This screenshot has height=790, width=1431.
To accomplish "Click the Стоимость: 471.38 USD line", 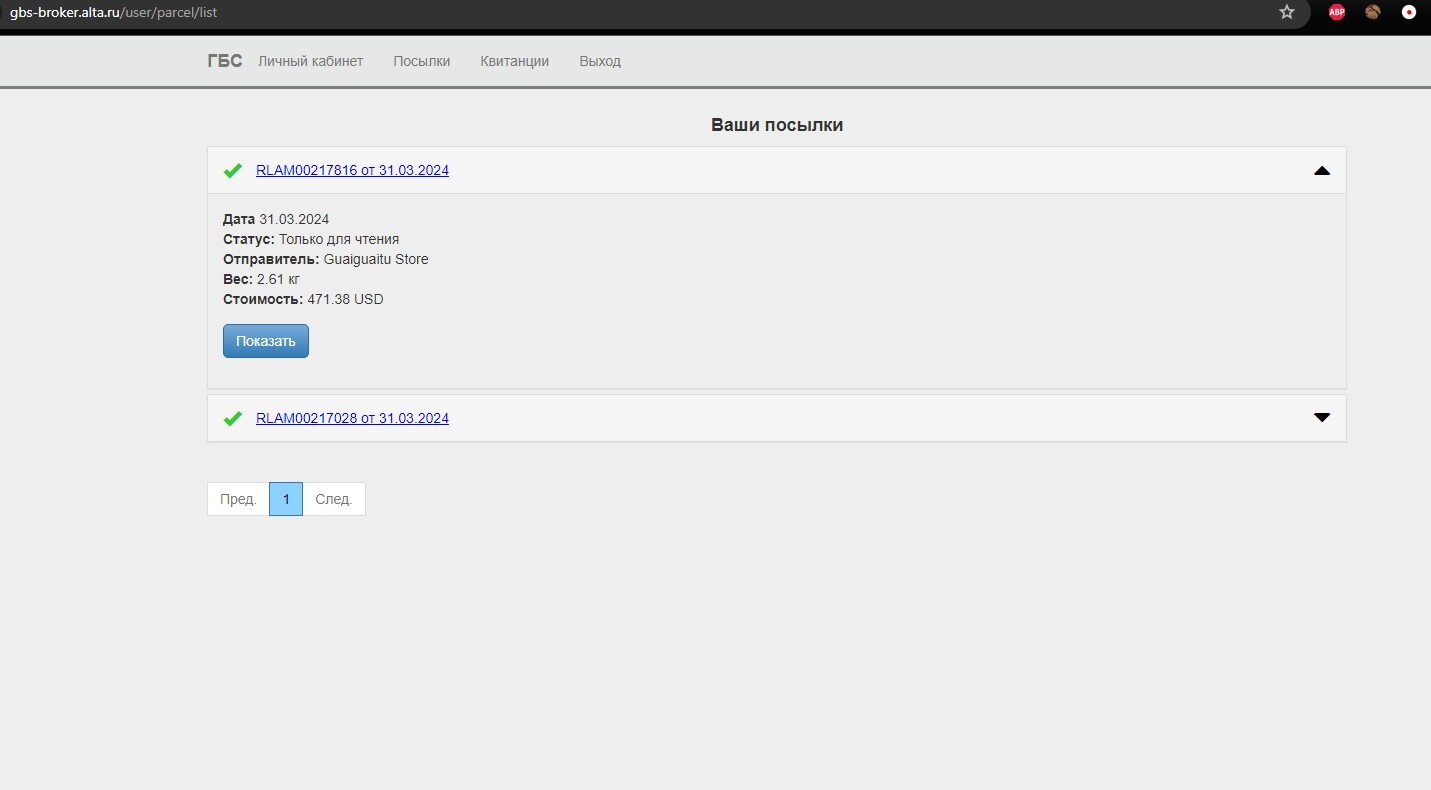I will [303, 299].
